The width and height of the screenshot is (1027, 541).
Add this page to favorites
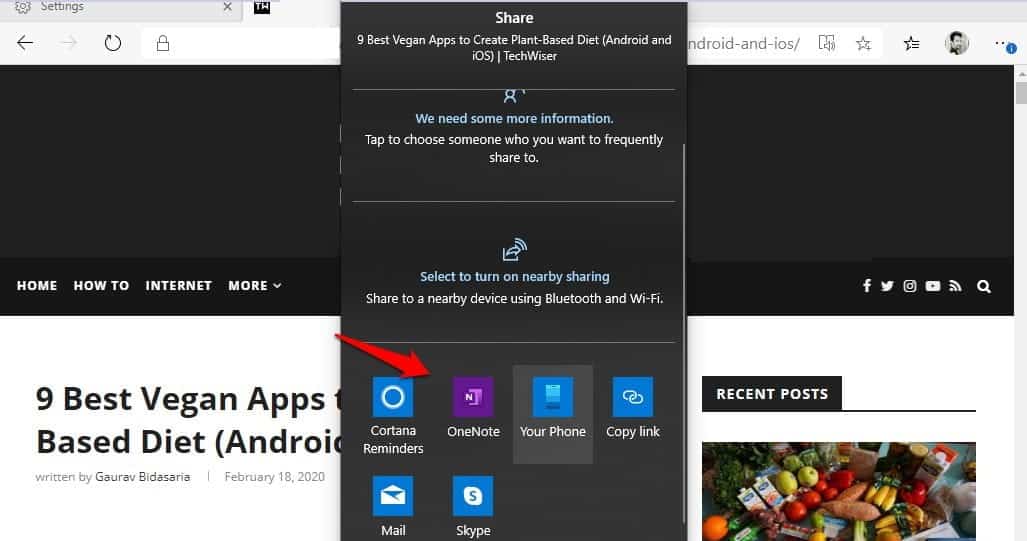point(863,43)
